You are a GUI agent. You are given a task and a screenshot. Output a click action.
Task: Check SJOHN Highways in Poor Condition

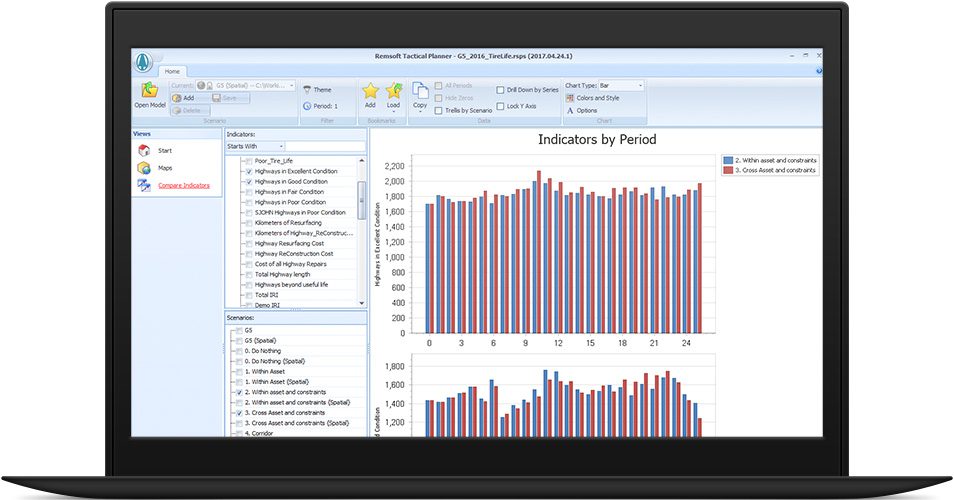click(249, 213)
